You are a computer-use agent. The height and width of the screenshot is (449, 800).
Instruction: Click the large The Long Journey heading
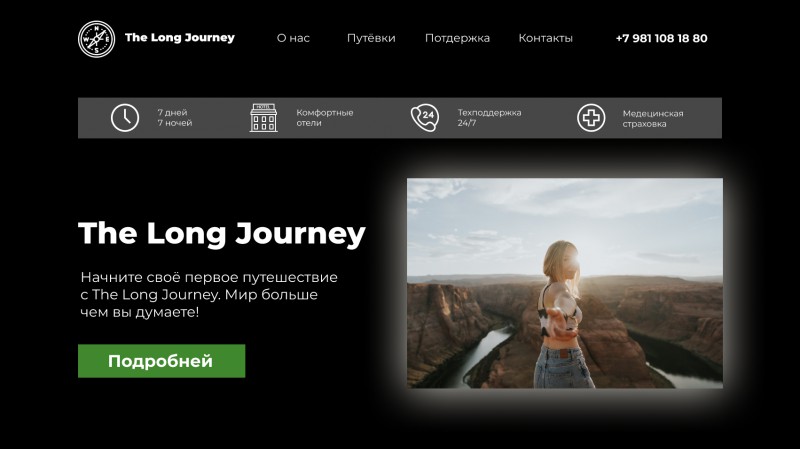click(x=222, y=234)
